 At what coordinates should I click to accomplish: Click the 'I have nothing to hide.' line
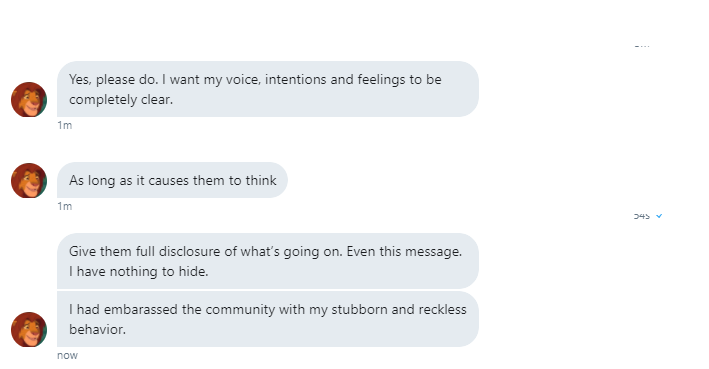click(x=138, y=271)
